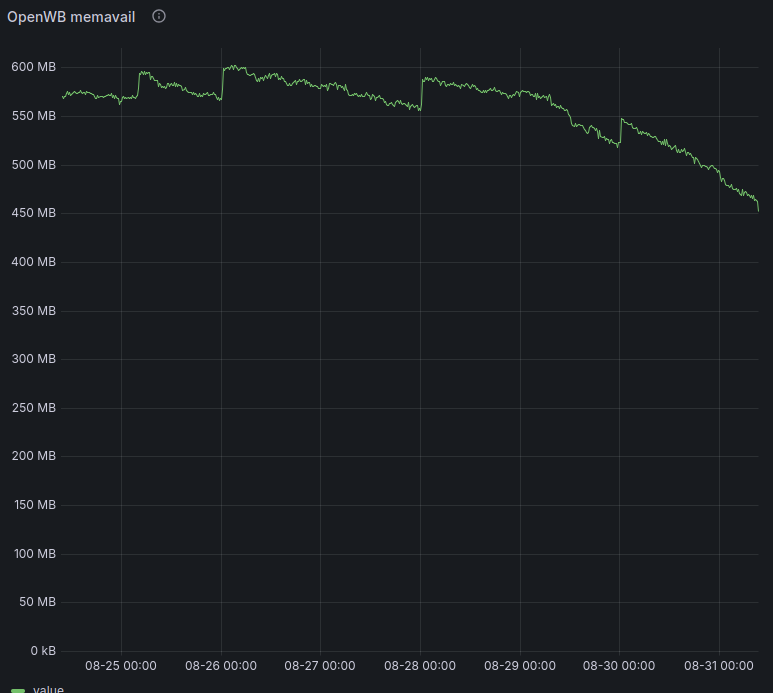Viewport: 773px width, 693px height.
Task: Click the 08-25 00:00 time axis label
Action: tap(121, 666)
